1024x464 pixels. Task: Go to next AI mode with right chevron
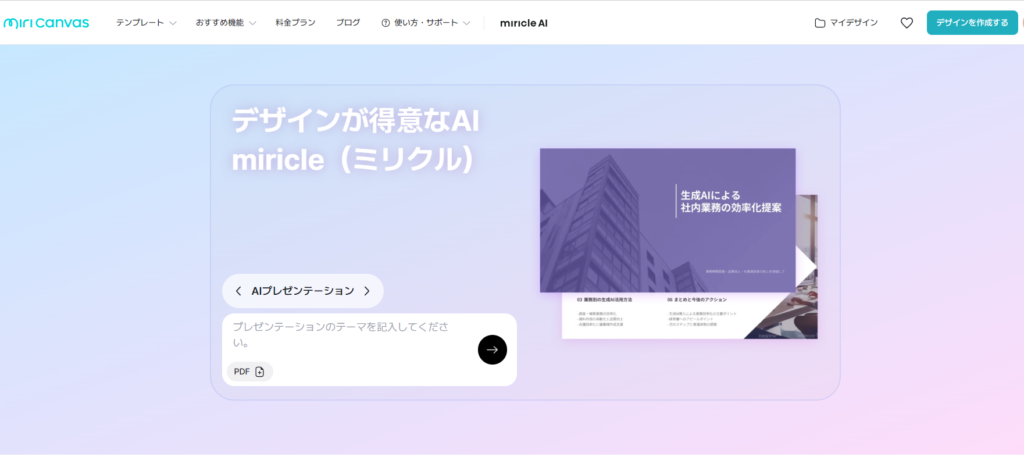367,291
